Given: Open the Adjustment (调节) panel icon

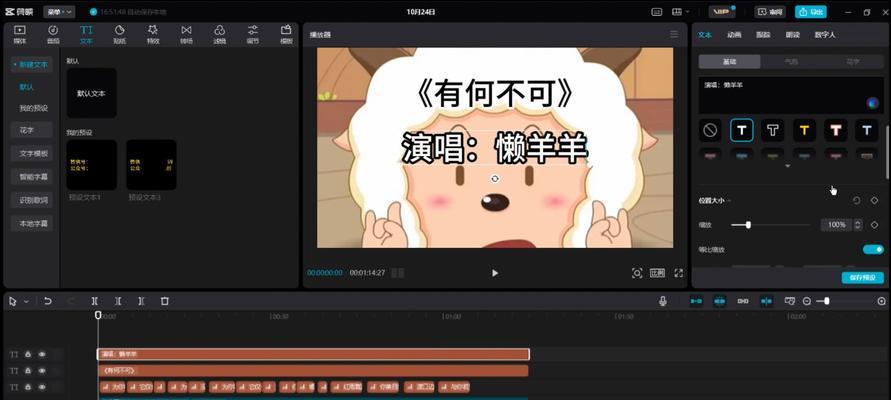Looking at the screenshot, I should tap(253, 34).
